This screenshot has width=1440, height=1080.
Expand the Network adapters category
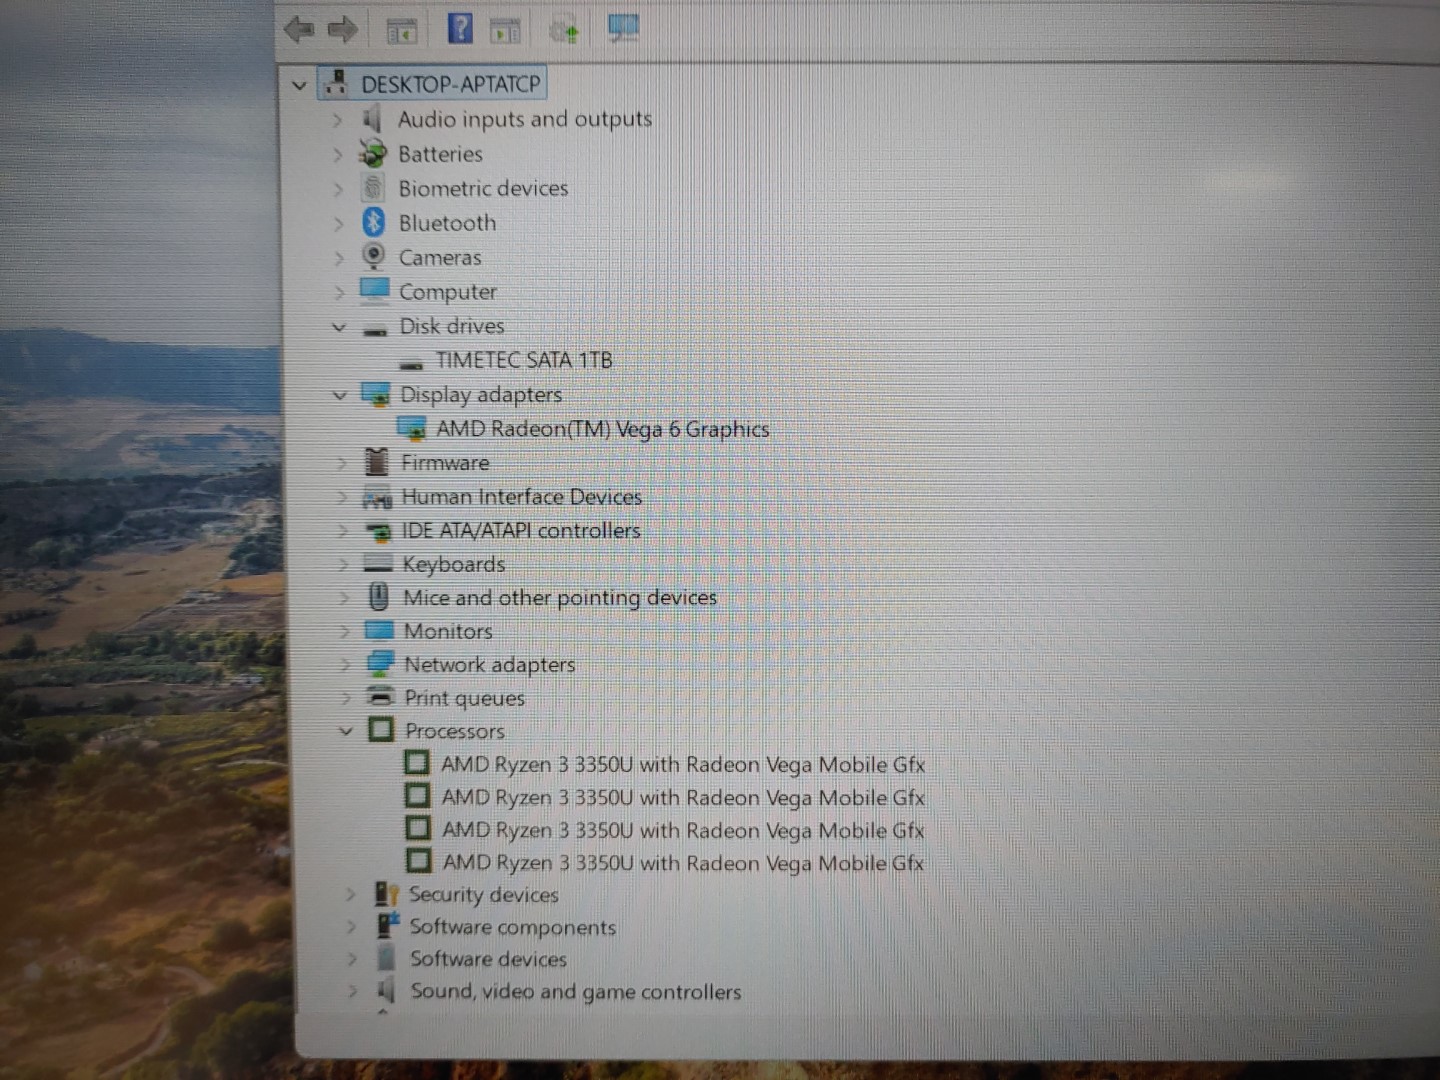click(345, 664)
